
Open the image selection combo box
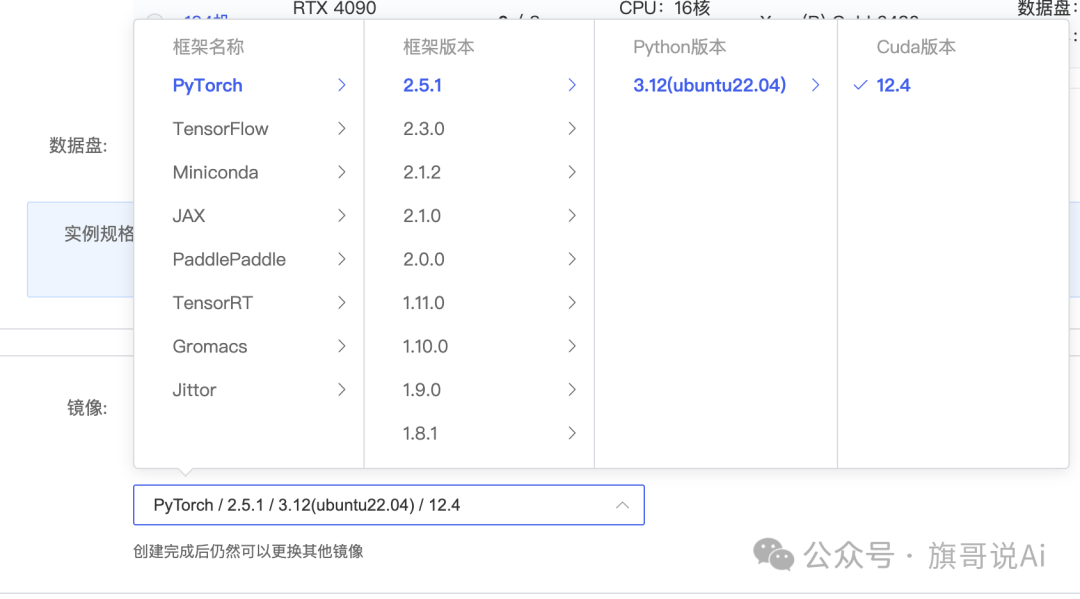[389, 505]
